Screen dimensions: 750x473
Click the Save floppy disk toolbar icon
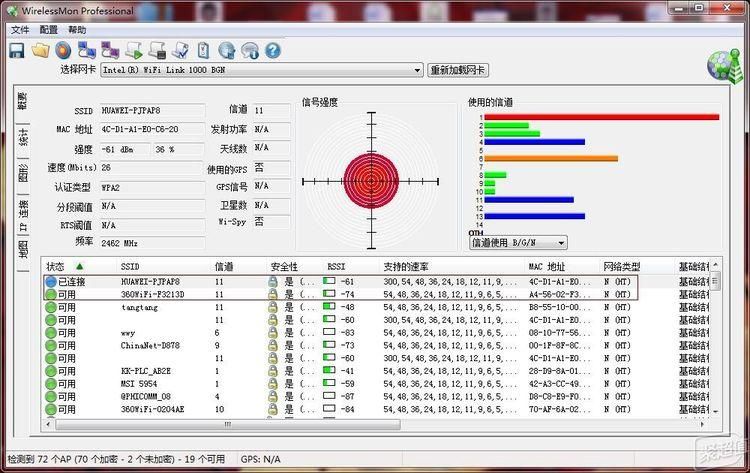click(17, 50)
